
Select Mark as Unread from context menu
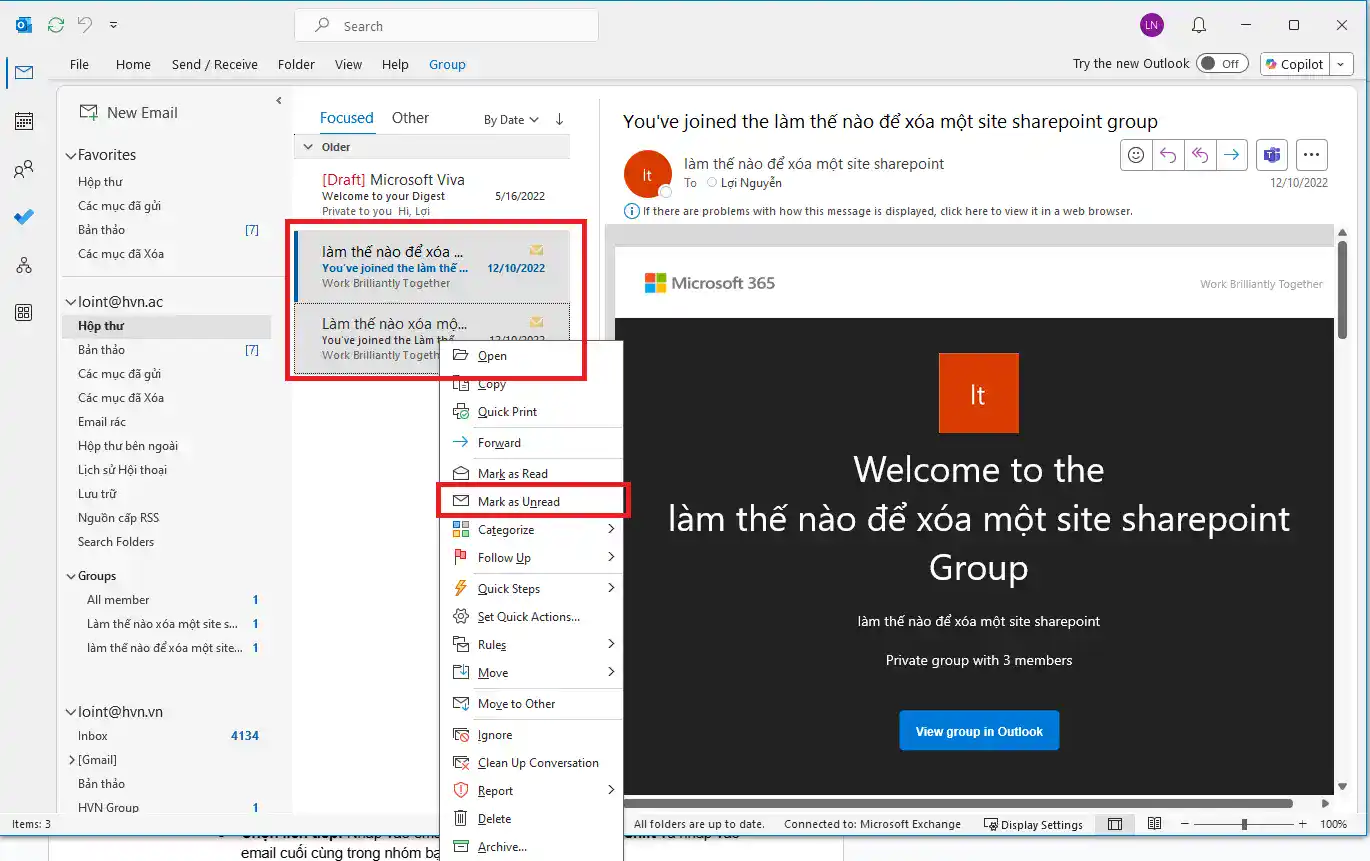(x=518, y=502)
